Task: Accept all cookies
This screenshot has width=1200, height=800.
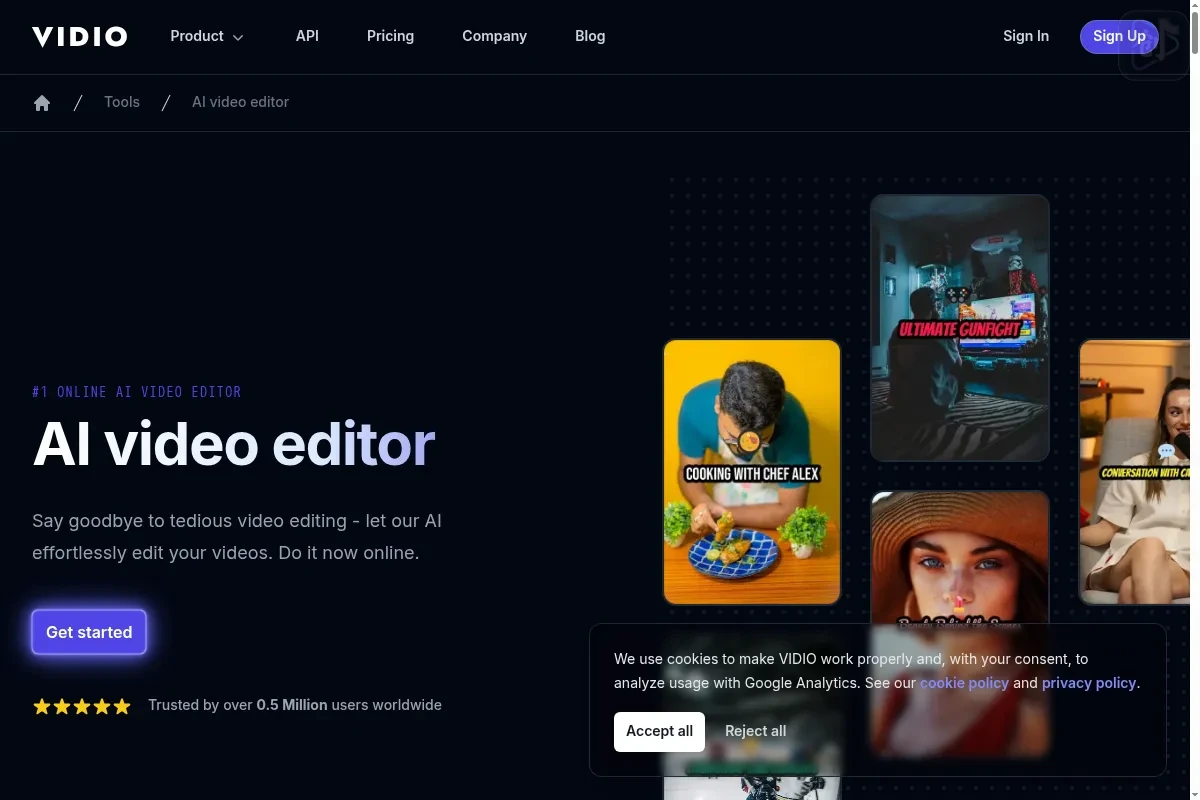Action: click(x=659, y=731)
